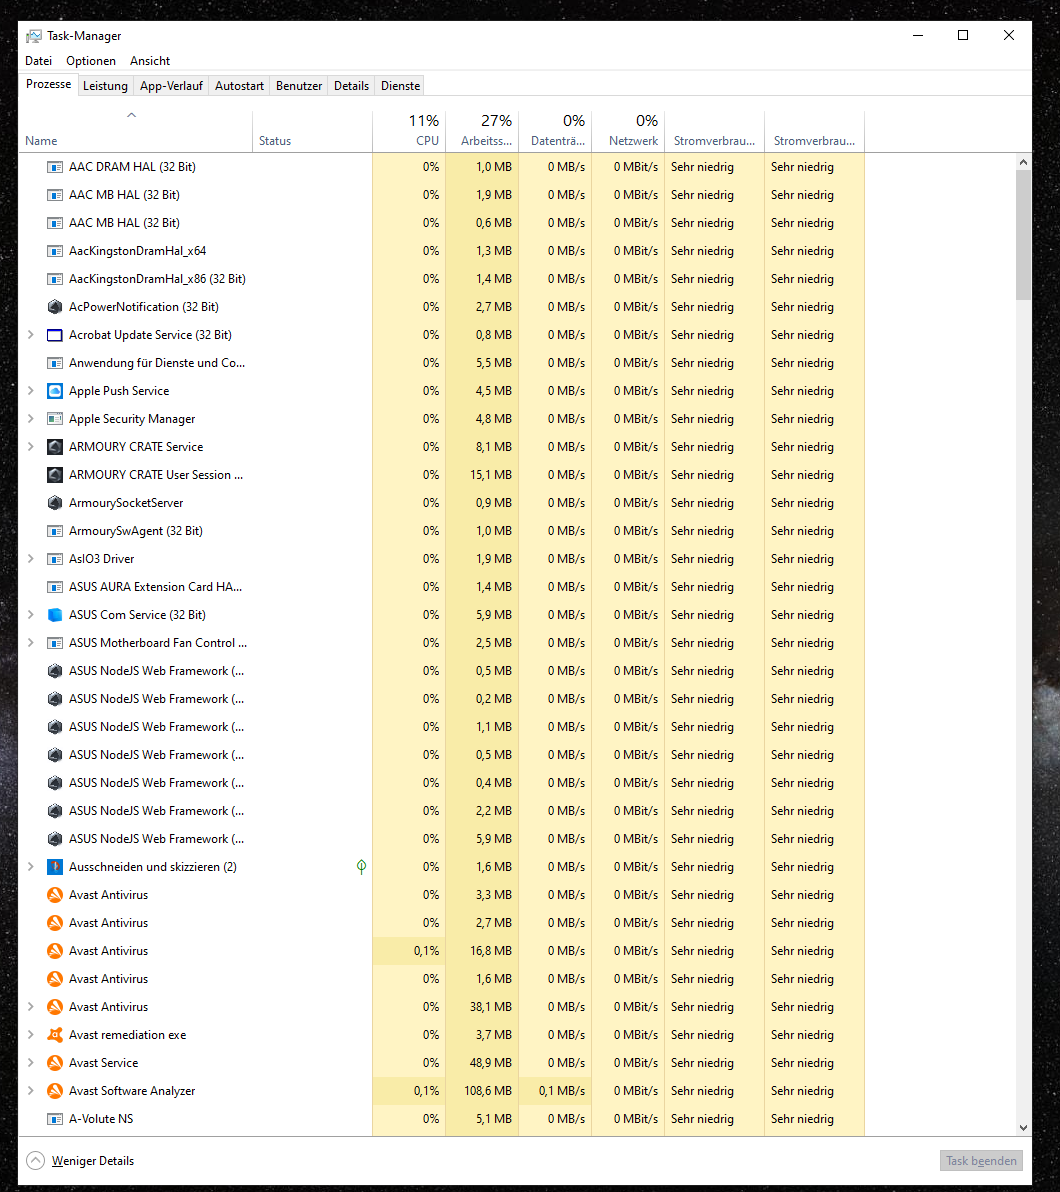Screen dimensions: 1060x1192
Task: Click the 38,1 MB memory value
Action: [x=491, y=1007]
